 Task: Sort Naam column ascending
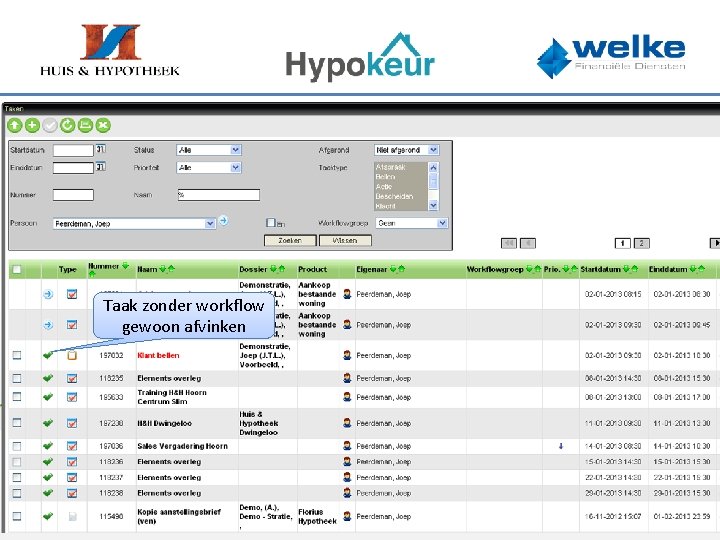point(171,269)
